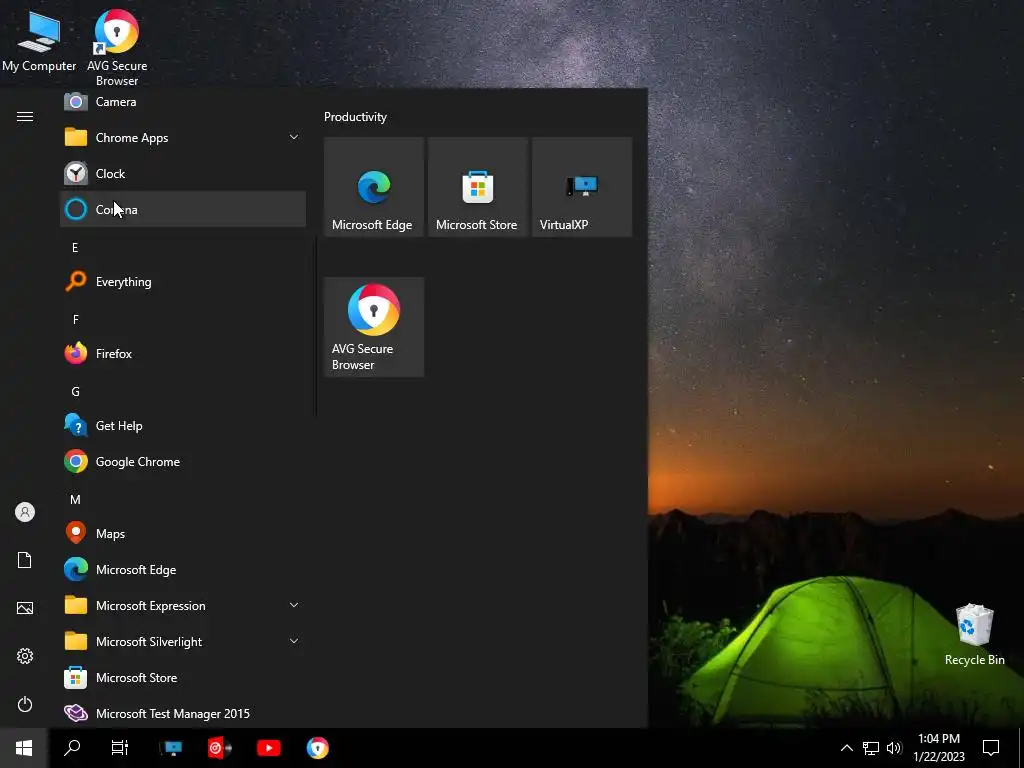Open Pictures from the Start sidebar

[x=25, y=608]
